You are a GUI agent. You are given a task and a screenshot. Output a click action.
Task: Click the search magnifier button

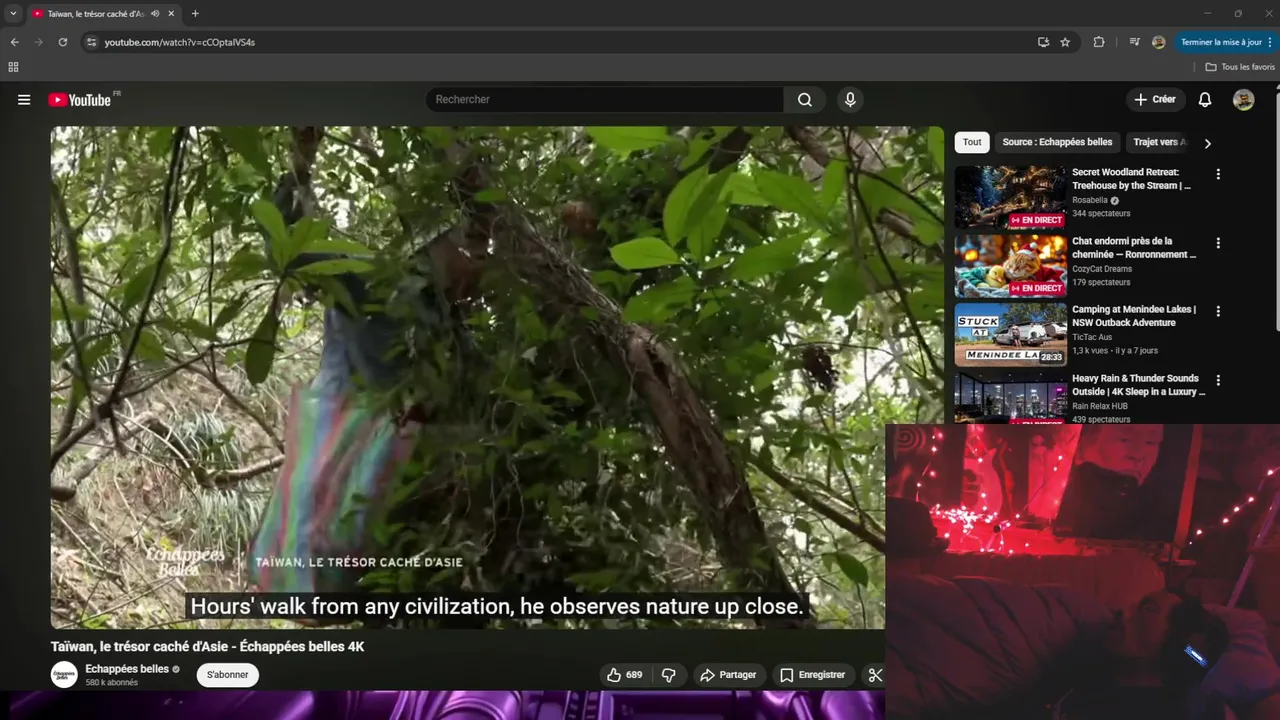805,100
